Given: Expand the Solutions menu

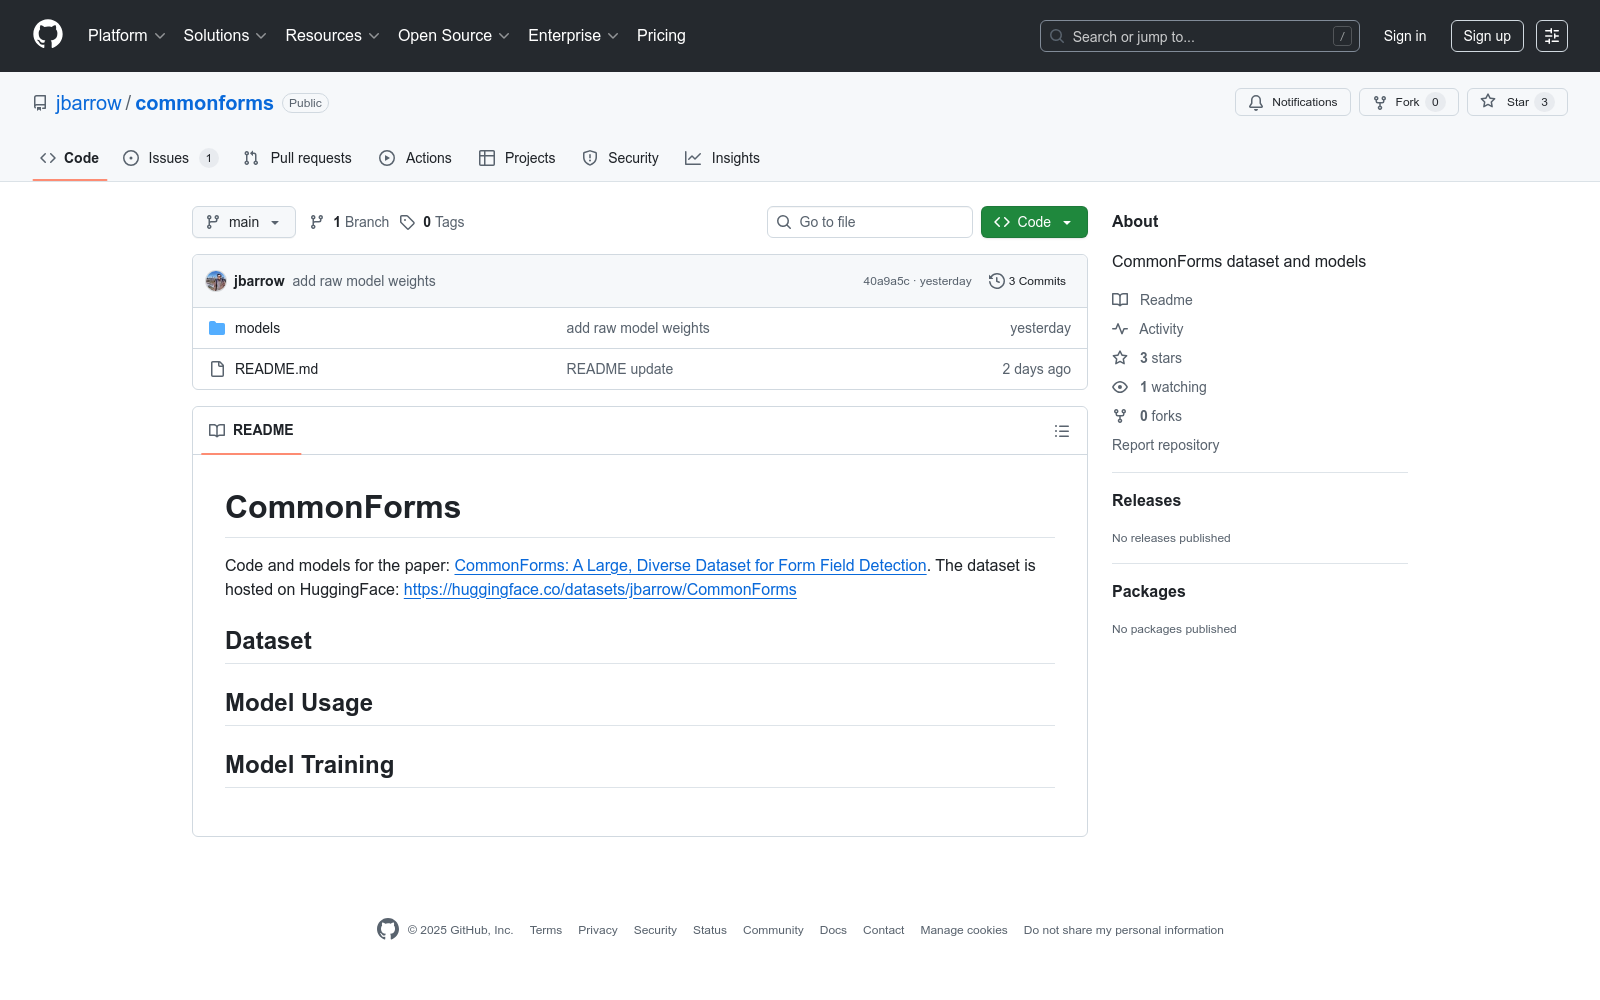Looking at the screenshot, I should (x=225, y=36).
